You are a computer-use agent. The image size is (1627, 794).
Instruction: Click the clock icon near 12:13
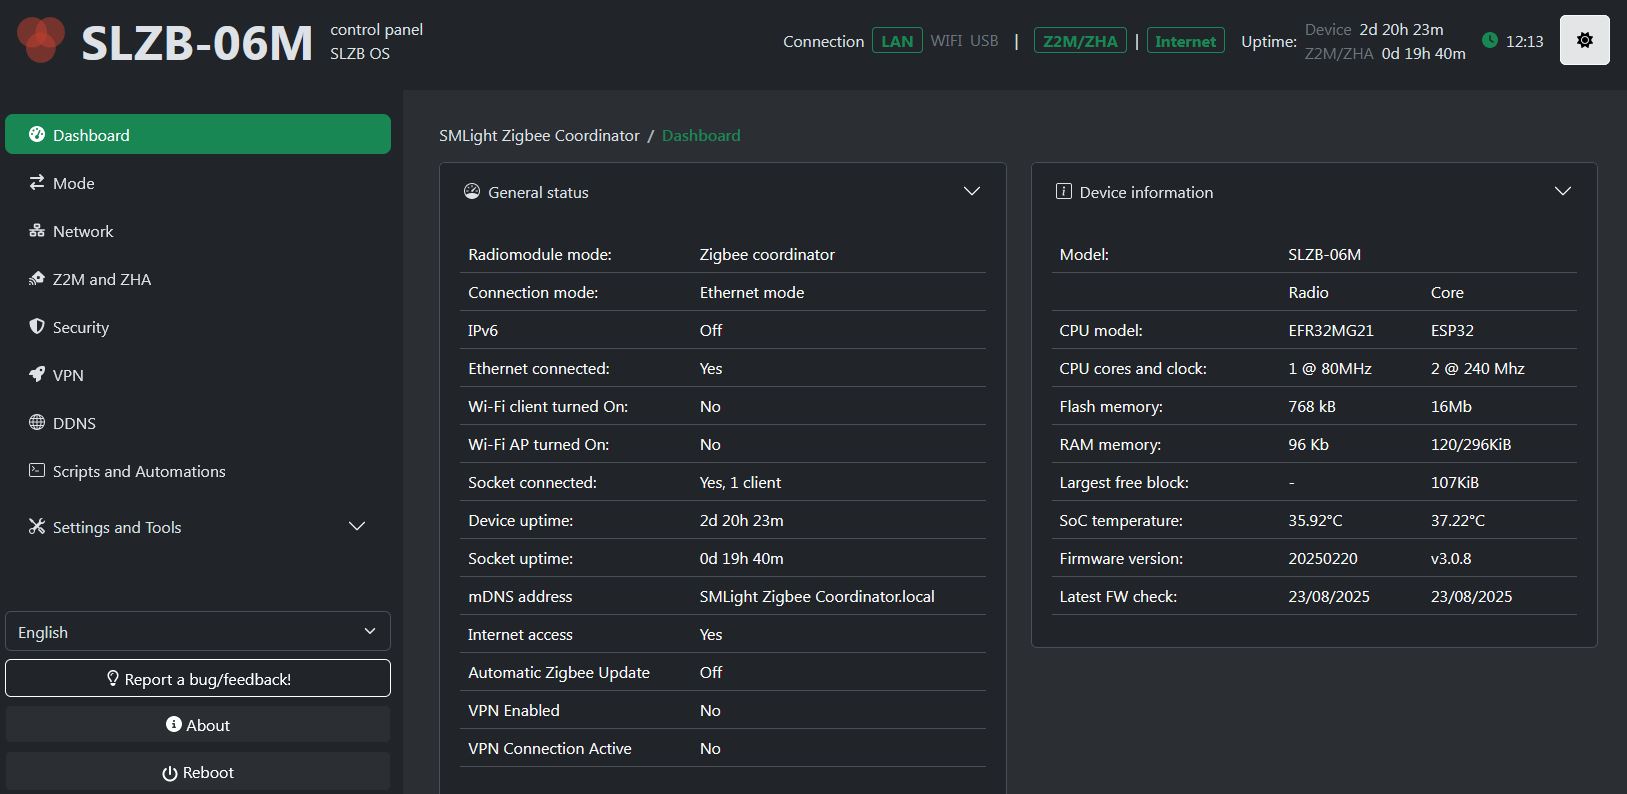(x=1490, y=41)
